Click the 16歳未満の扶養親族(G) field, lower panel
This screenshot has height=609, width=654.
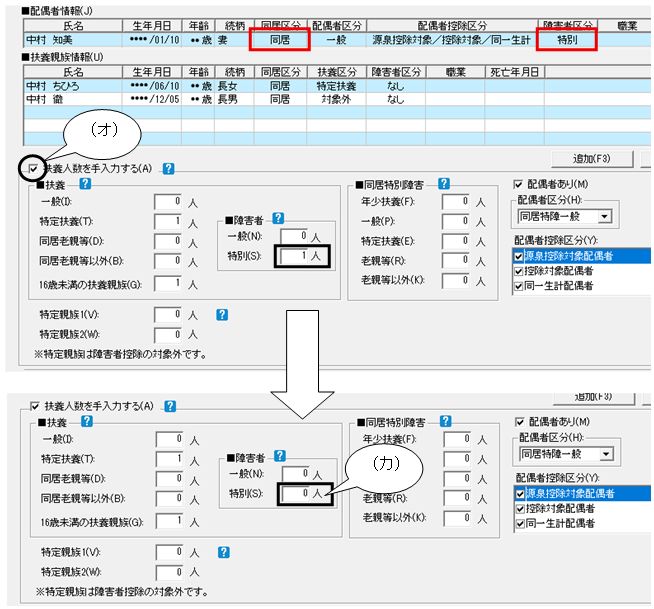(x=169, y=521)
